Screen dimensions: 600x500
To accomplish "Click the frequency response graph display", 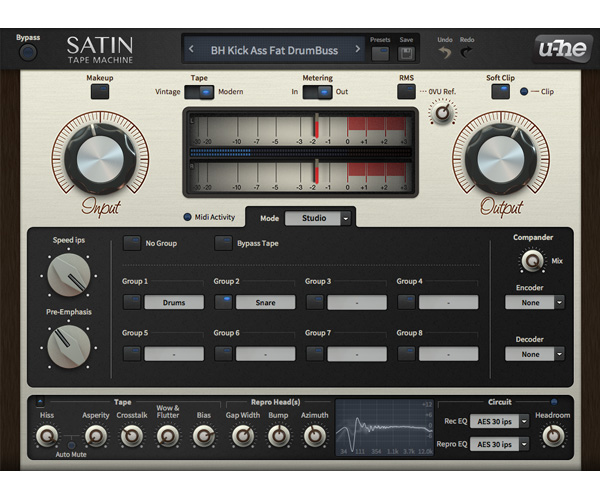I will click(385, 427).
